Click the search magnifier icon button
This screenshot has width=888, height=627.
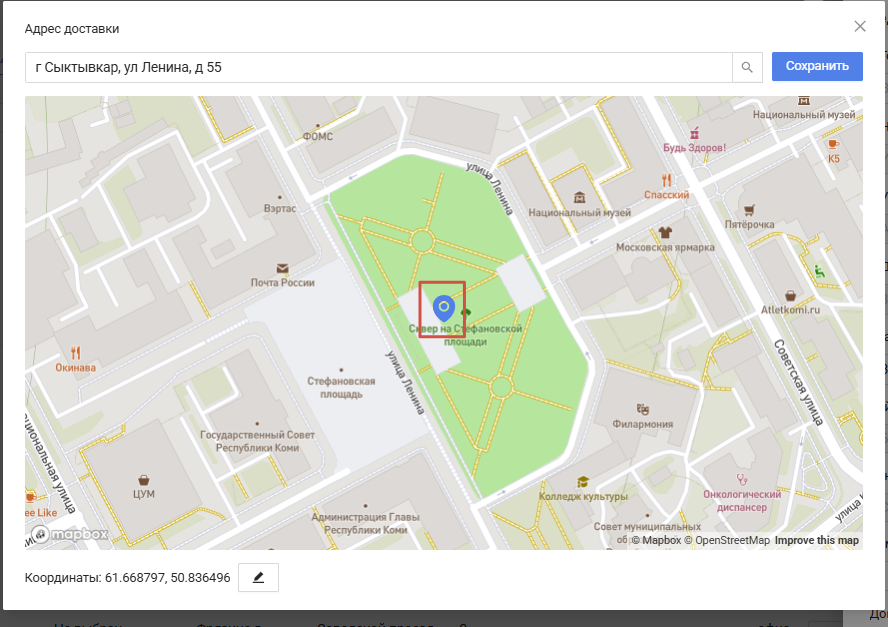(746, 67)
